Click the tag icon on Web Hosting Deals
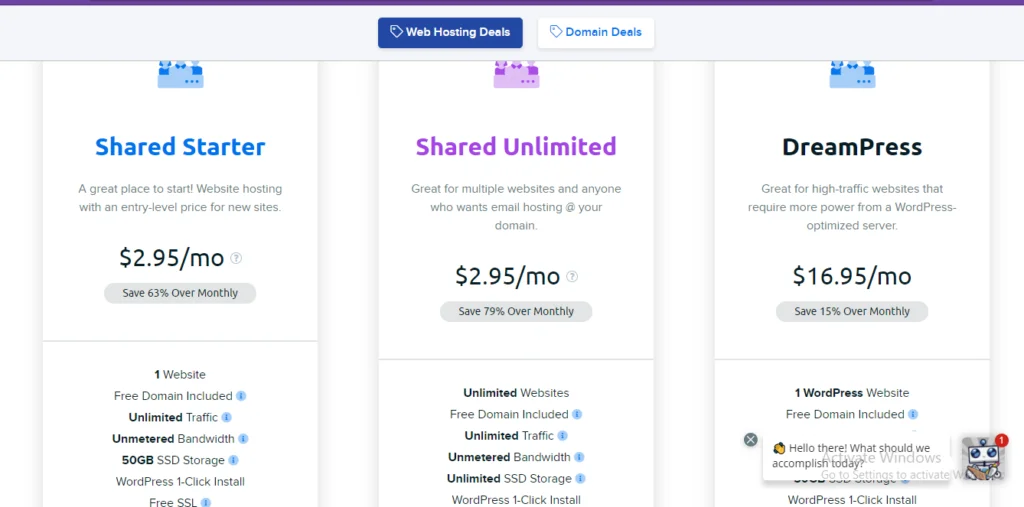This screenshot has width=1024, height=507. pos(396,31)
